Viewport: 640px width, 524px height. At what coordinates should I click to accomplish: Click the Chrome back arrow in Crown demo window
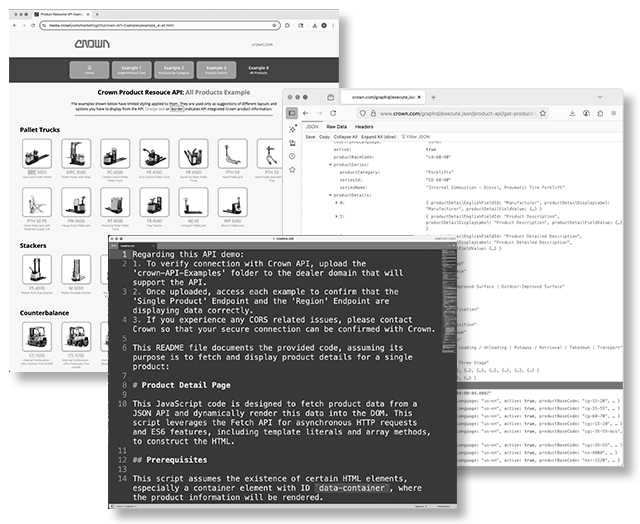click(x=15, y=25)
